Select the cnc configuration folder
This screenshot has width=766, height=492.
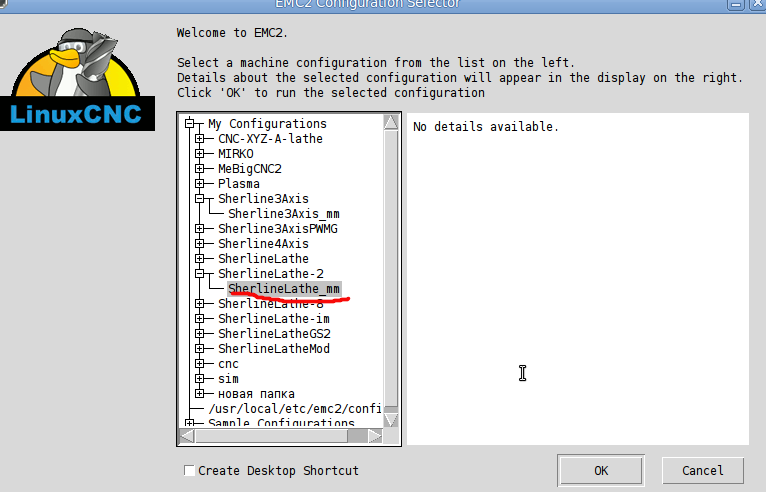[228, 364]
